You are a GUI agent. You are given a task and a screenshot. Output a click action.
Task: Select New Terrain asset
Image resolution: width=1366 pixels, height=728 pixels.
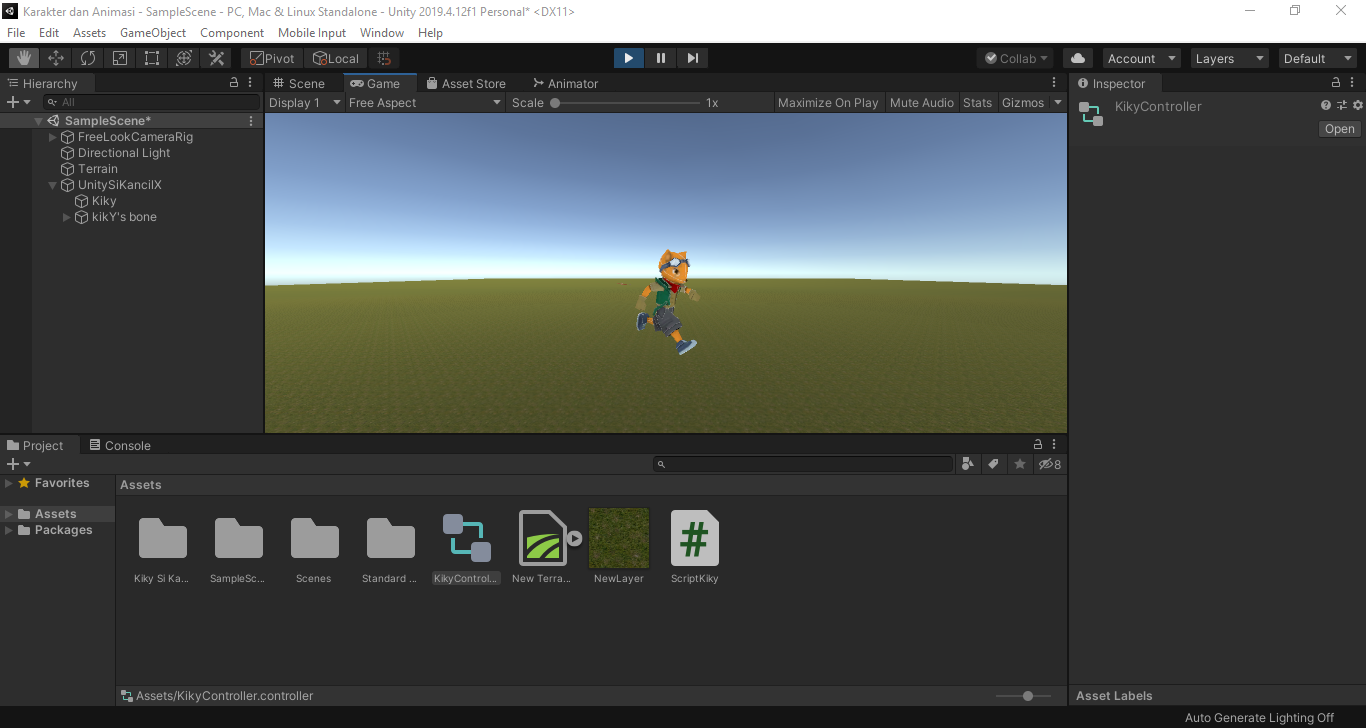(x=542, y=546)
